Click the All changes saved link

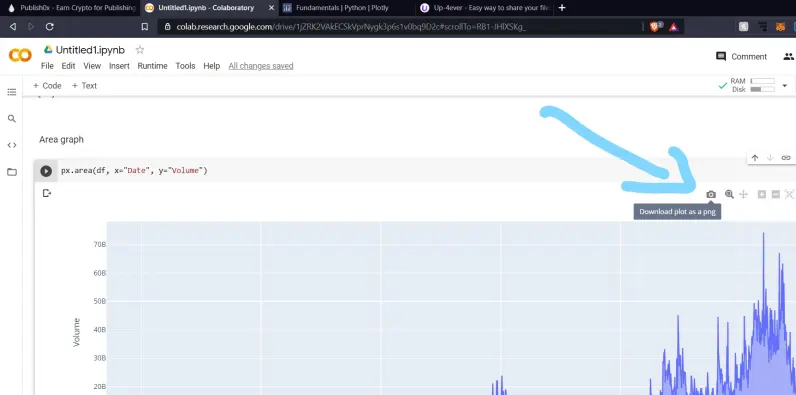(x=260, y=66)
